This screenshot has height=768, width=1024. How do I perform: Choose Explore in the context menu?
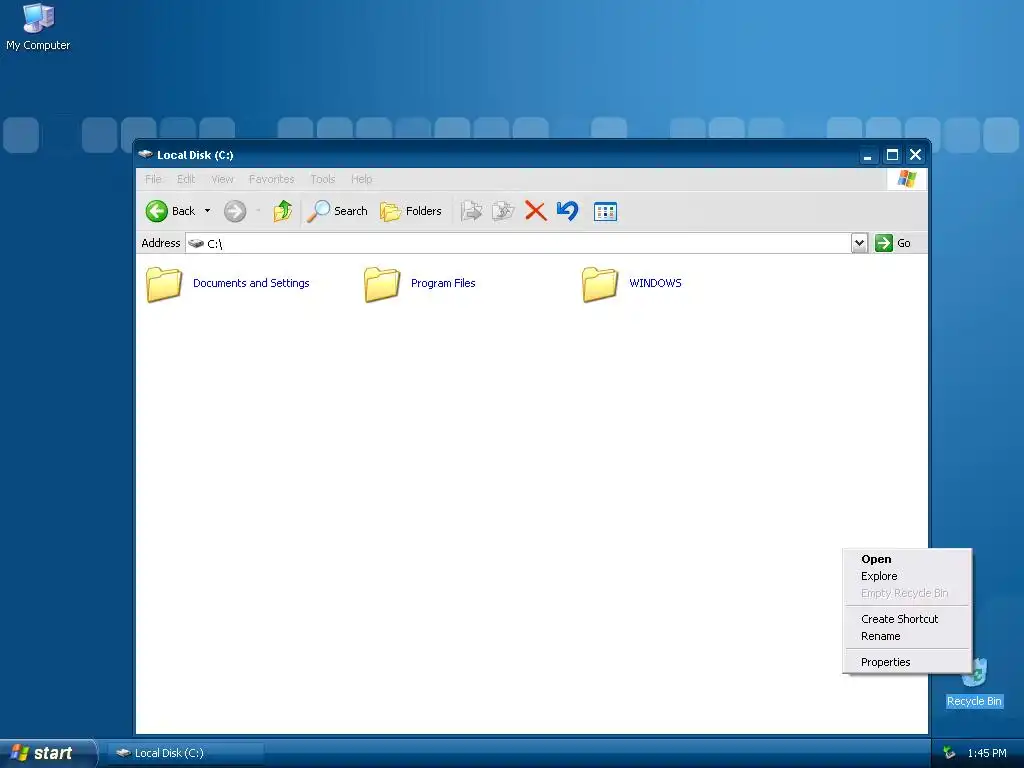coord(907,576)
